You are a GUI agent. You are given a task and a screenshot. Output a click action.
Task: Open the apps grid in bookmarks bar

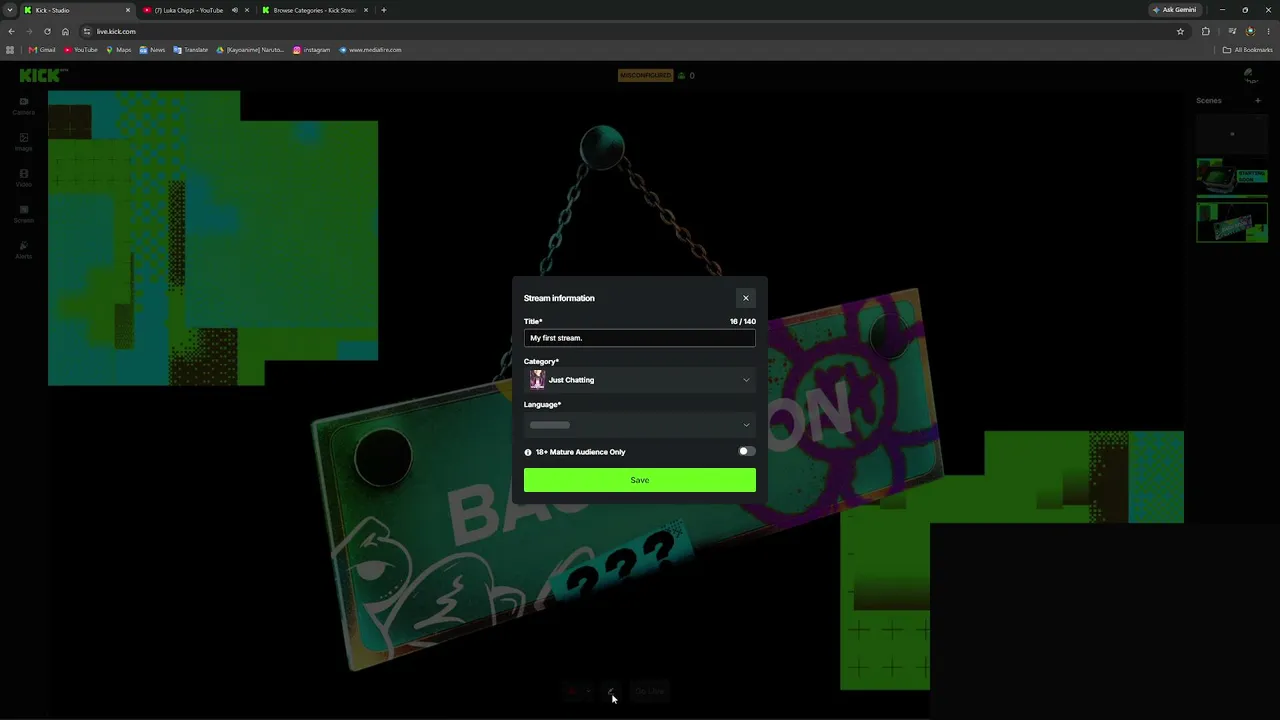coord(10,50)
